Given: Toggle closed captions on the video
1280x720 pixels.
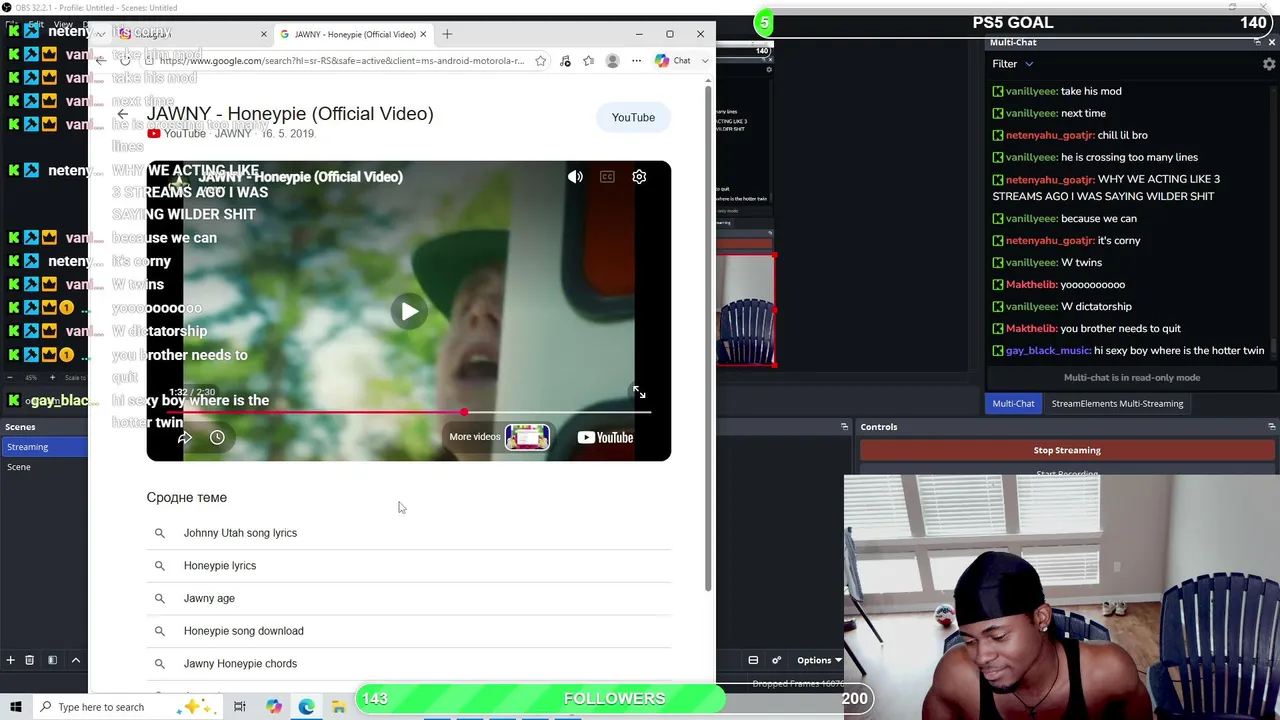Looking at the screenshot, I should pyautogui.click(x=607, y=177).
